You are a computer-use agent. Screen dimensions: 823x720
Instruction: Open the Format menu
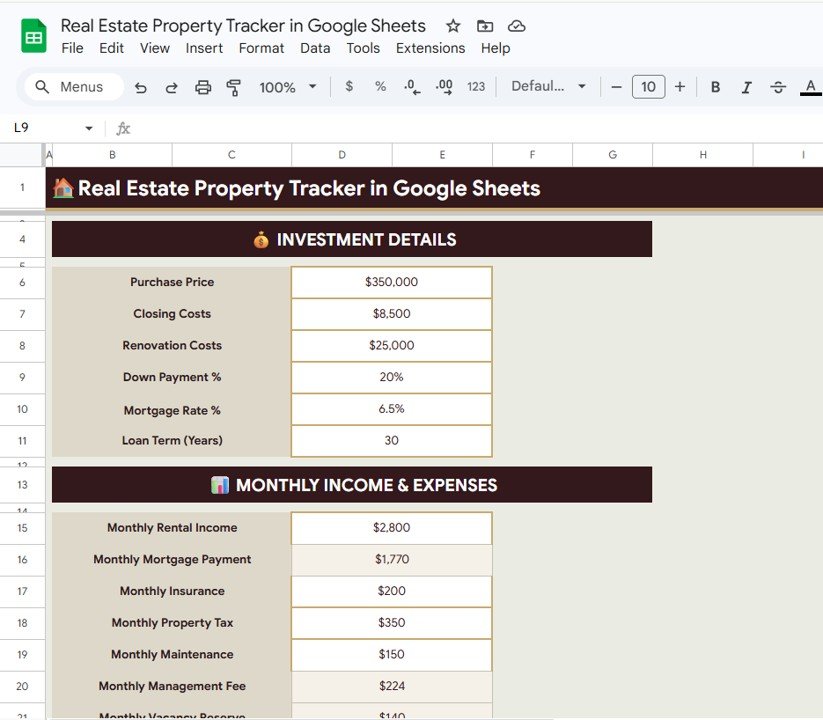point(261,48)
